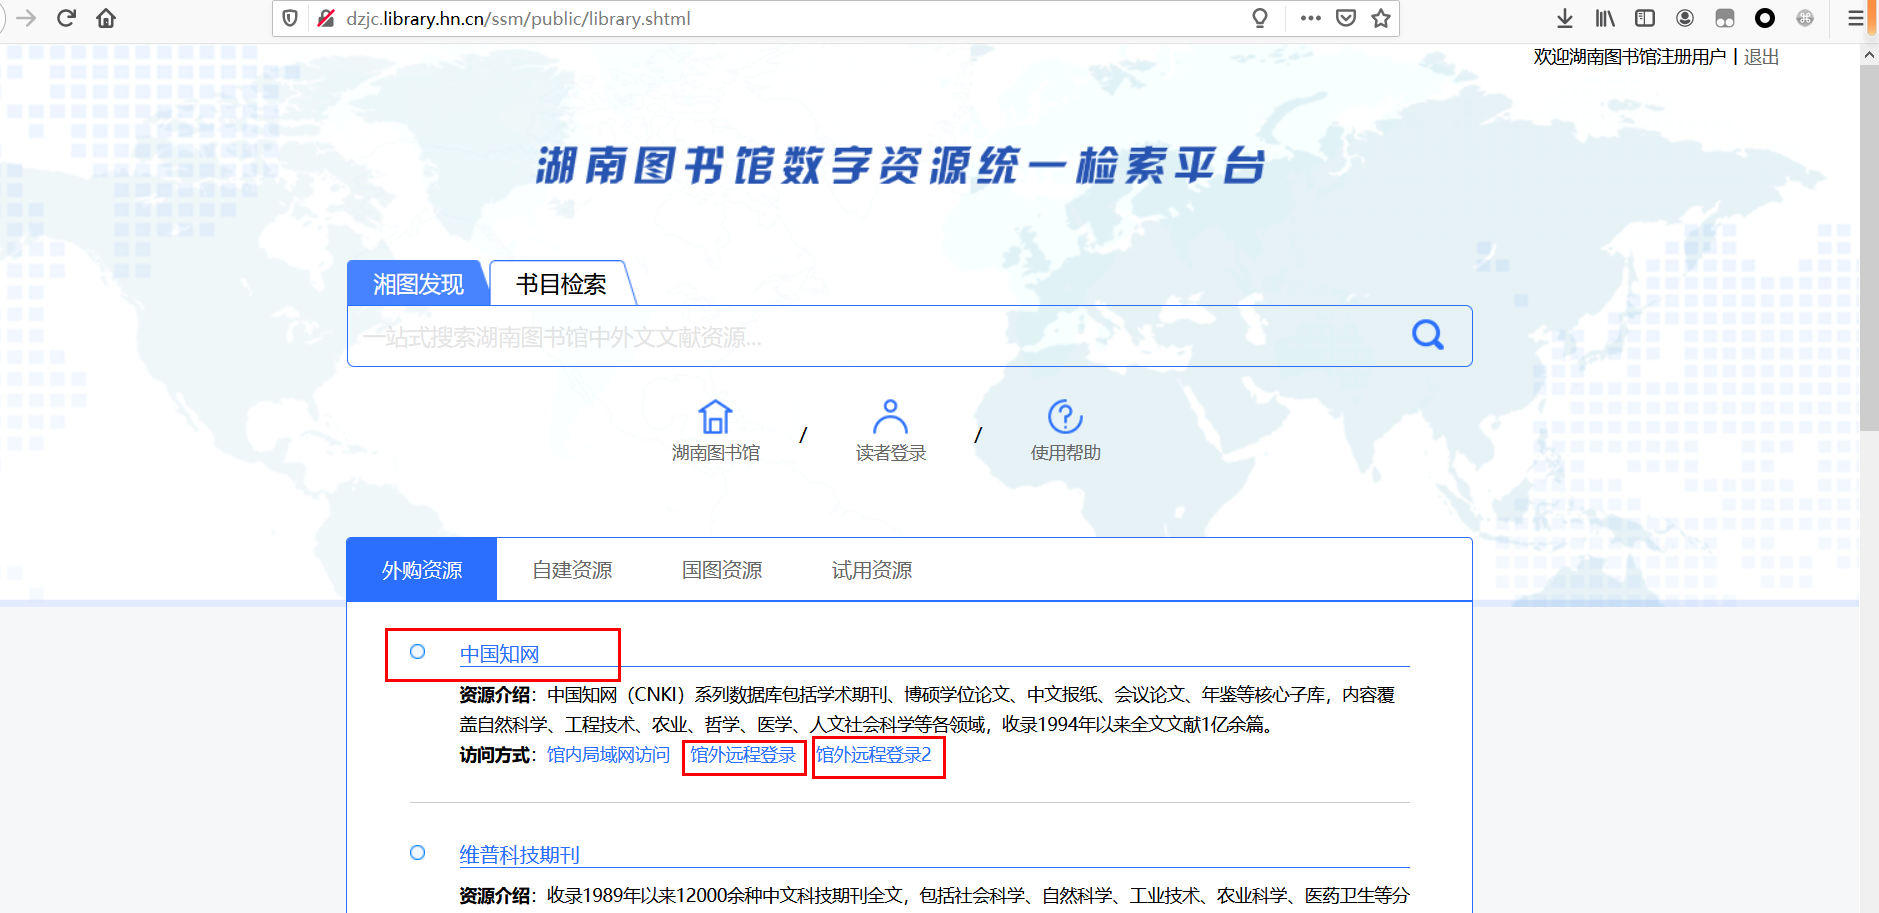Open downloads arrow in toolbar
1879x913 pixels.
click(x=1565, y=18)
